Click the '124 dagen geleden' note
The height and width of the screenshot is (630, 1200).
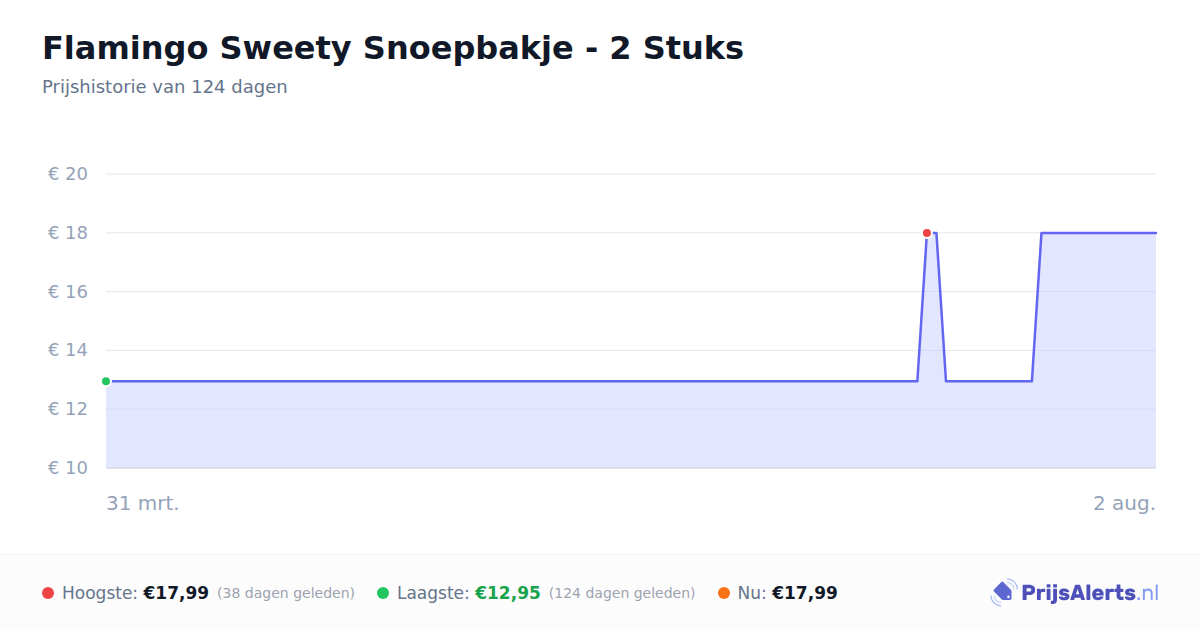click(x=622, y=593)
